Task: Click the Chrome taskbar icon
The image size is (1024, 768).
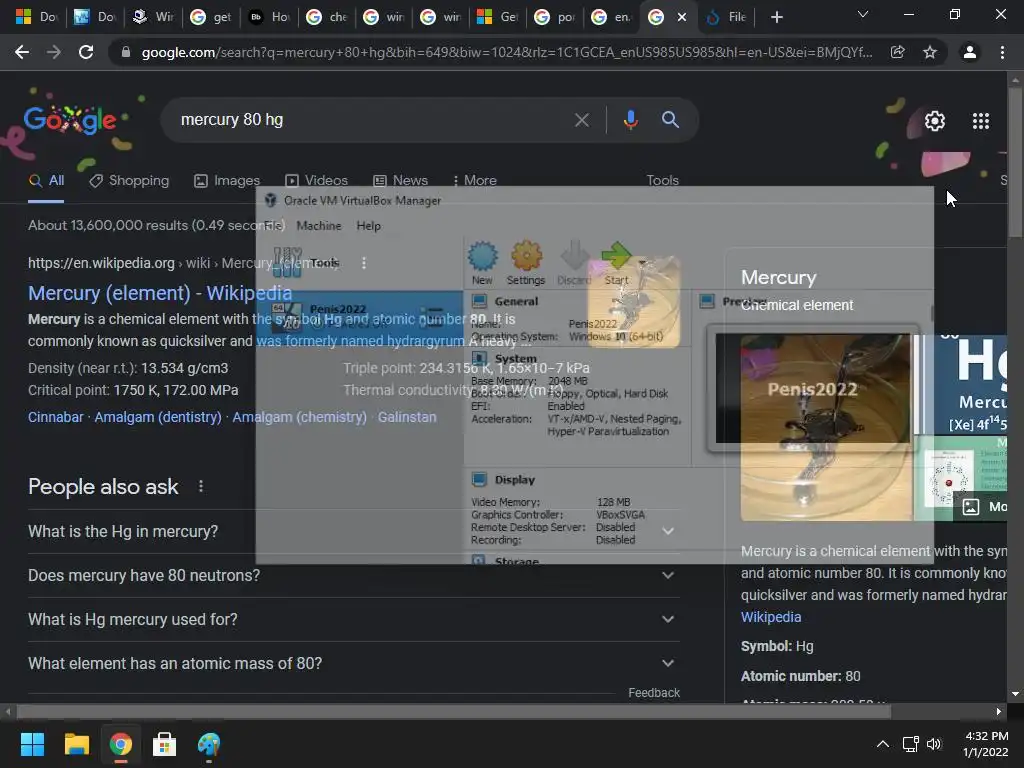Action: pos(120,744)
